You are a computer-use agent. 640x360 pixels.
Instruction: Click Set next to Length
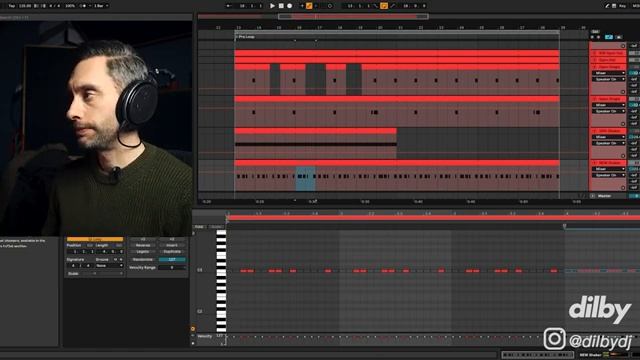click(119, 245)
